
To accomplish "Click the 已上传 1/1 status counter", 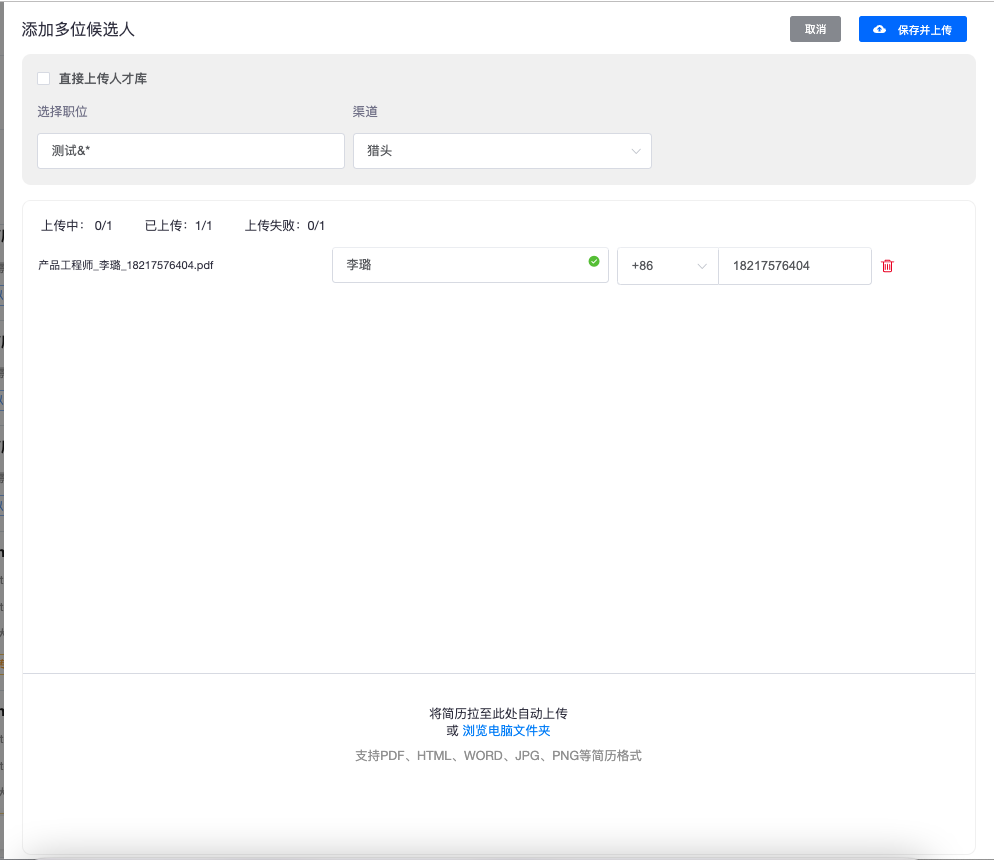I will click(179, 226).
